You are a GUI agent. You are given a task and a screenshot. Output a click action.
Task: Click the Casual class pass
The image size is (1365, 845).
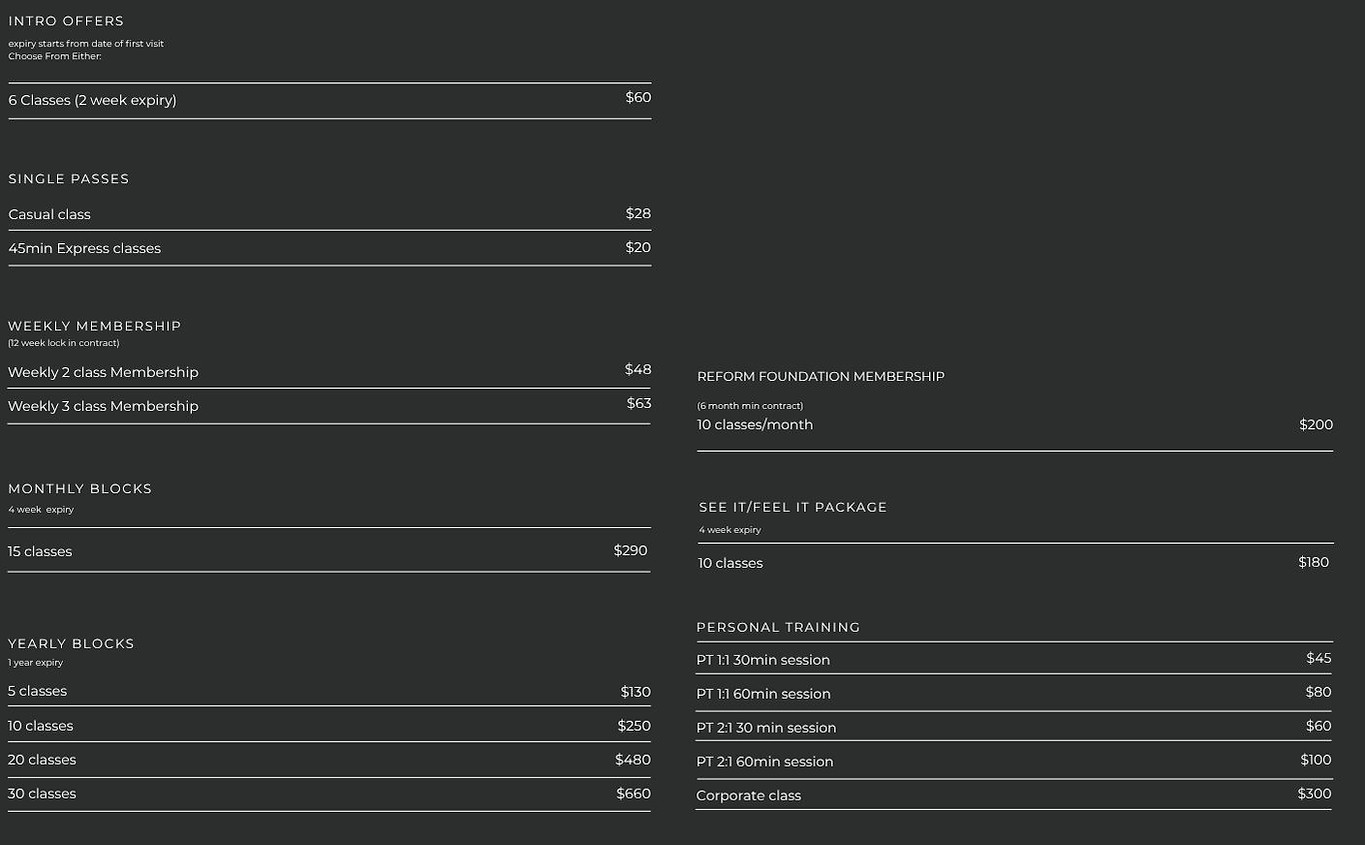(330, 214)
